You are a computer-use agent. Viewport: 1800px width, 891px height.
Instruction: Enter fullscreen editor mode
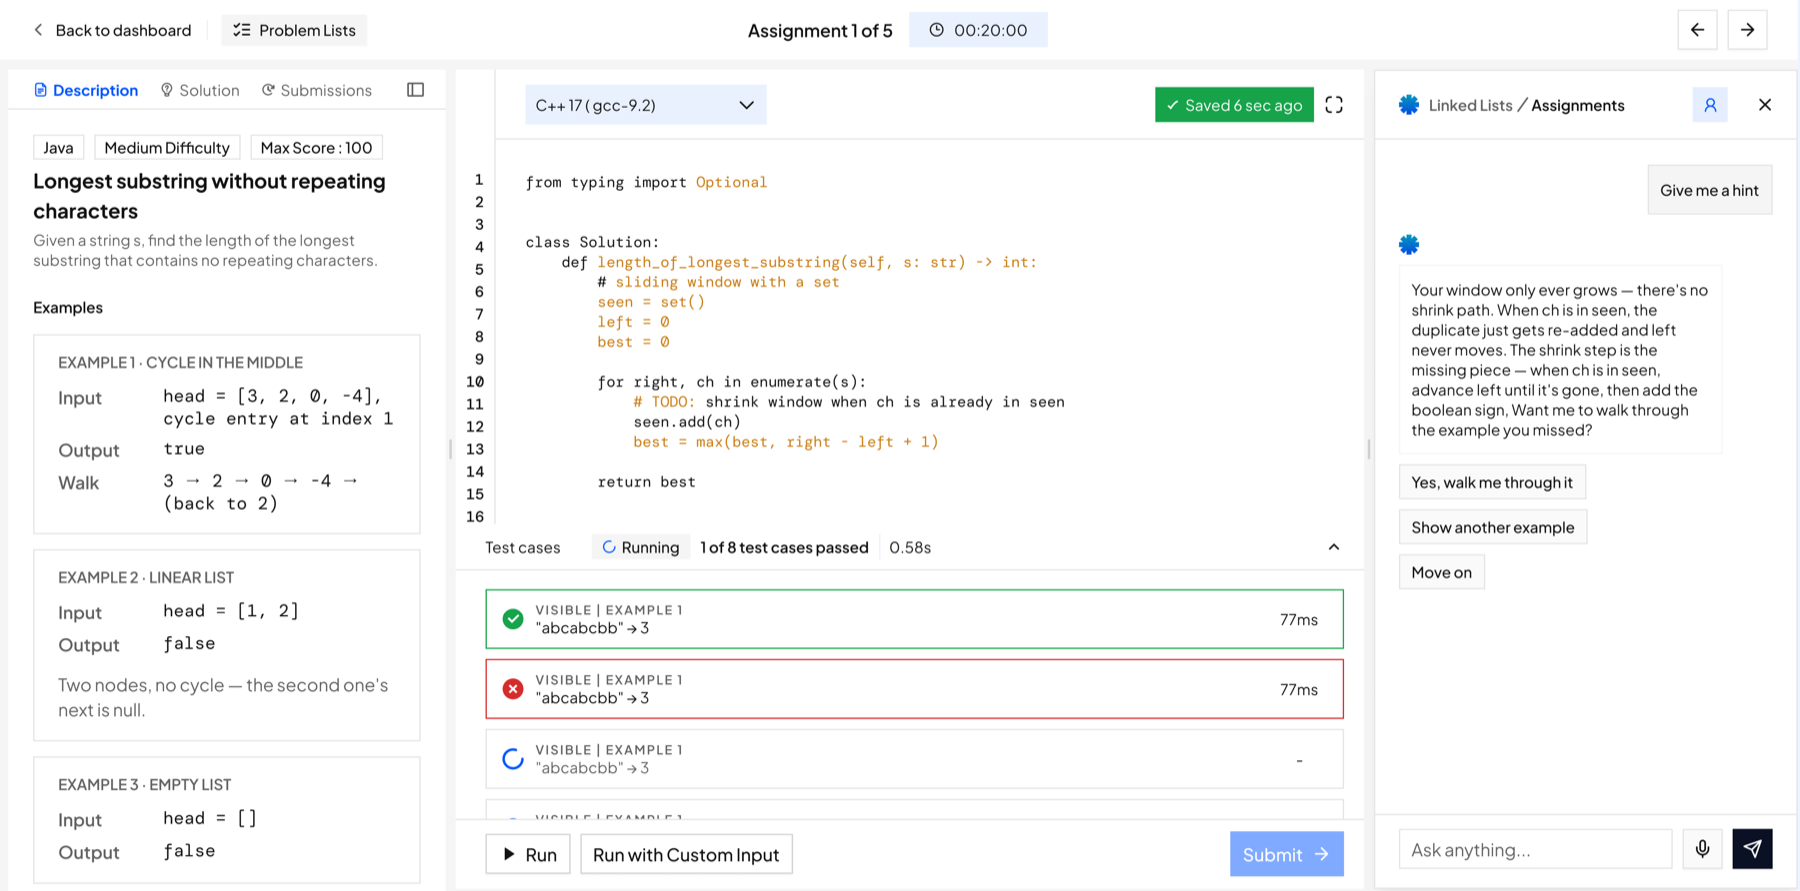pyautogui.click(x=1334, y=105)
